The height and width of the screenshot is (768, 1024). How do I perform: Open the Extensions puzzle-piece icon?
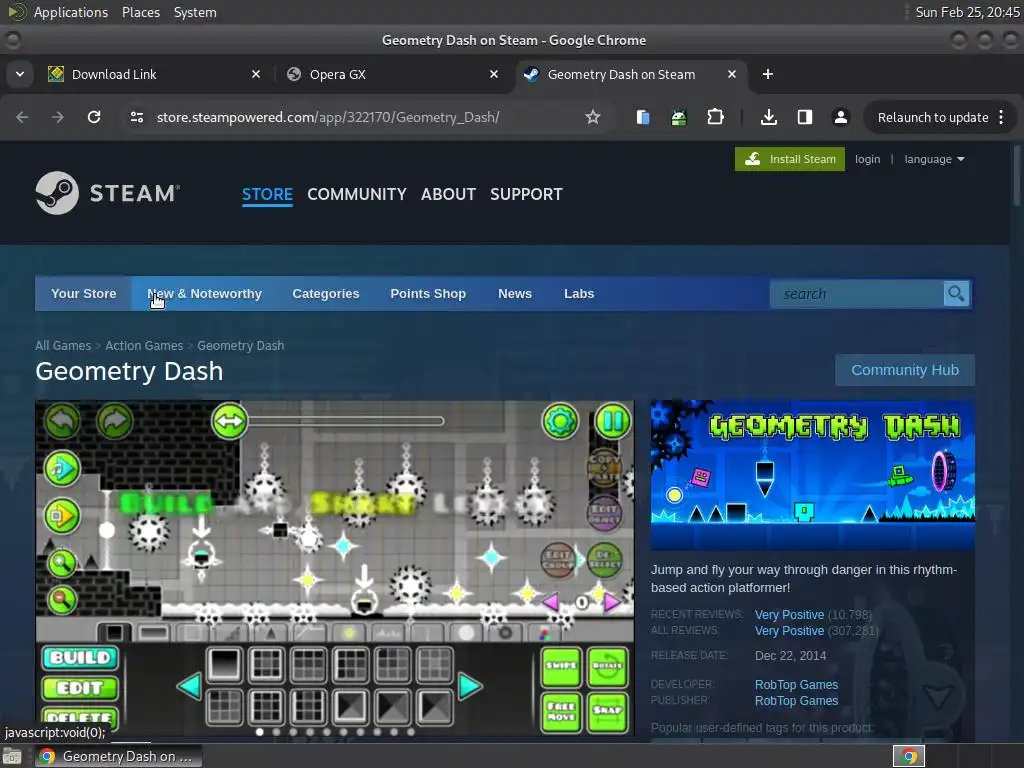[x=715, y=117]
